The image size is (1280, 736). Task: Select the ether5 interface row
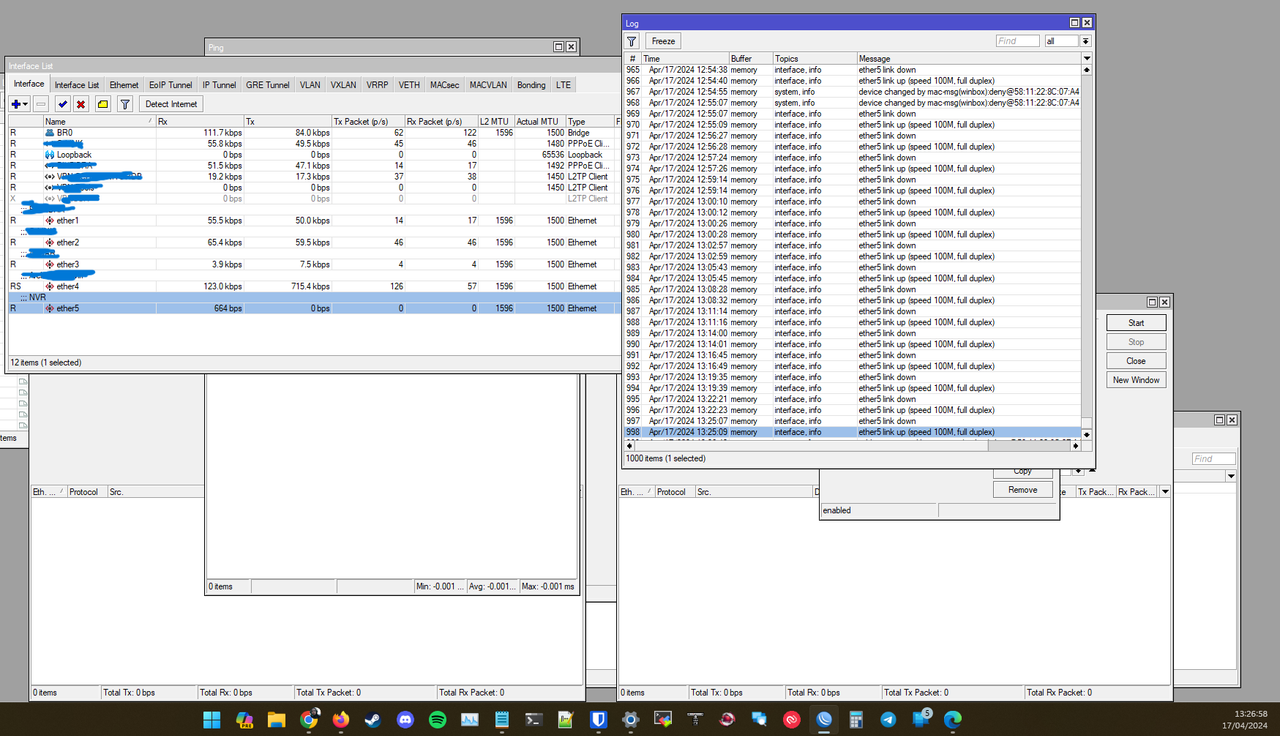point(311,308)
